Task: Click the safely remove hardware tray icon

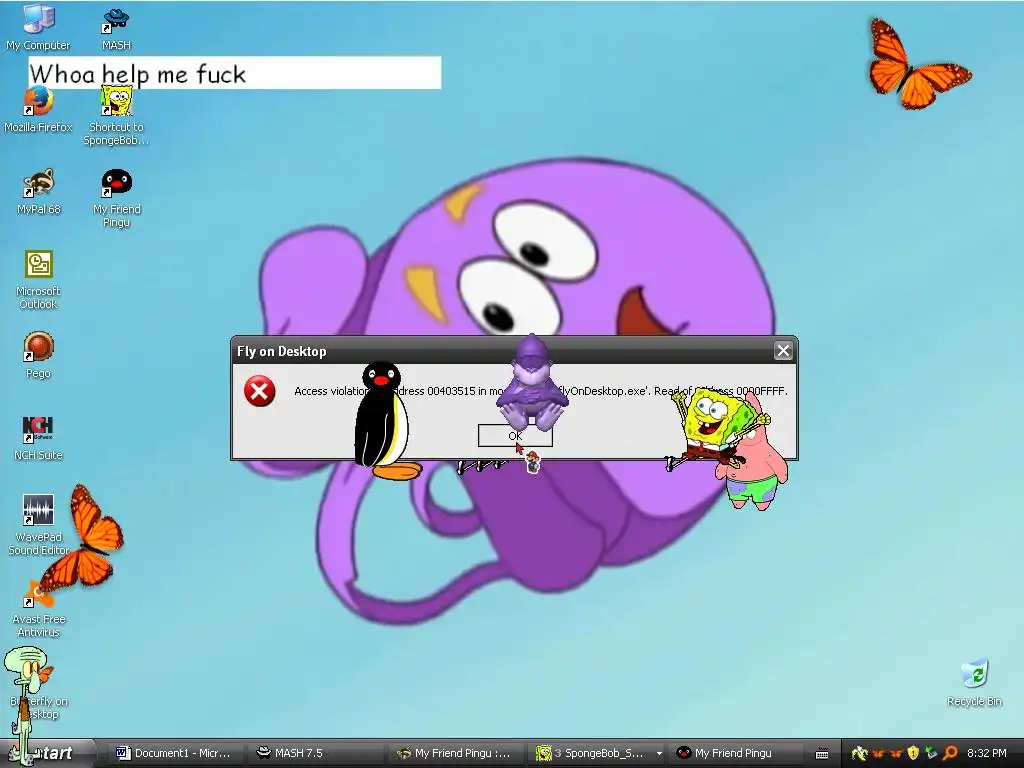Action: pyautogui.click(x=931, y=753)
